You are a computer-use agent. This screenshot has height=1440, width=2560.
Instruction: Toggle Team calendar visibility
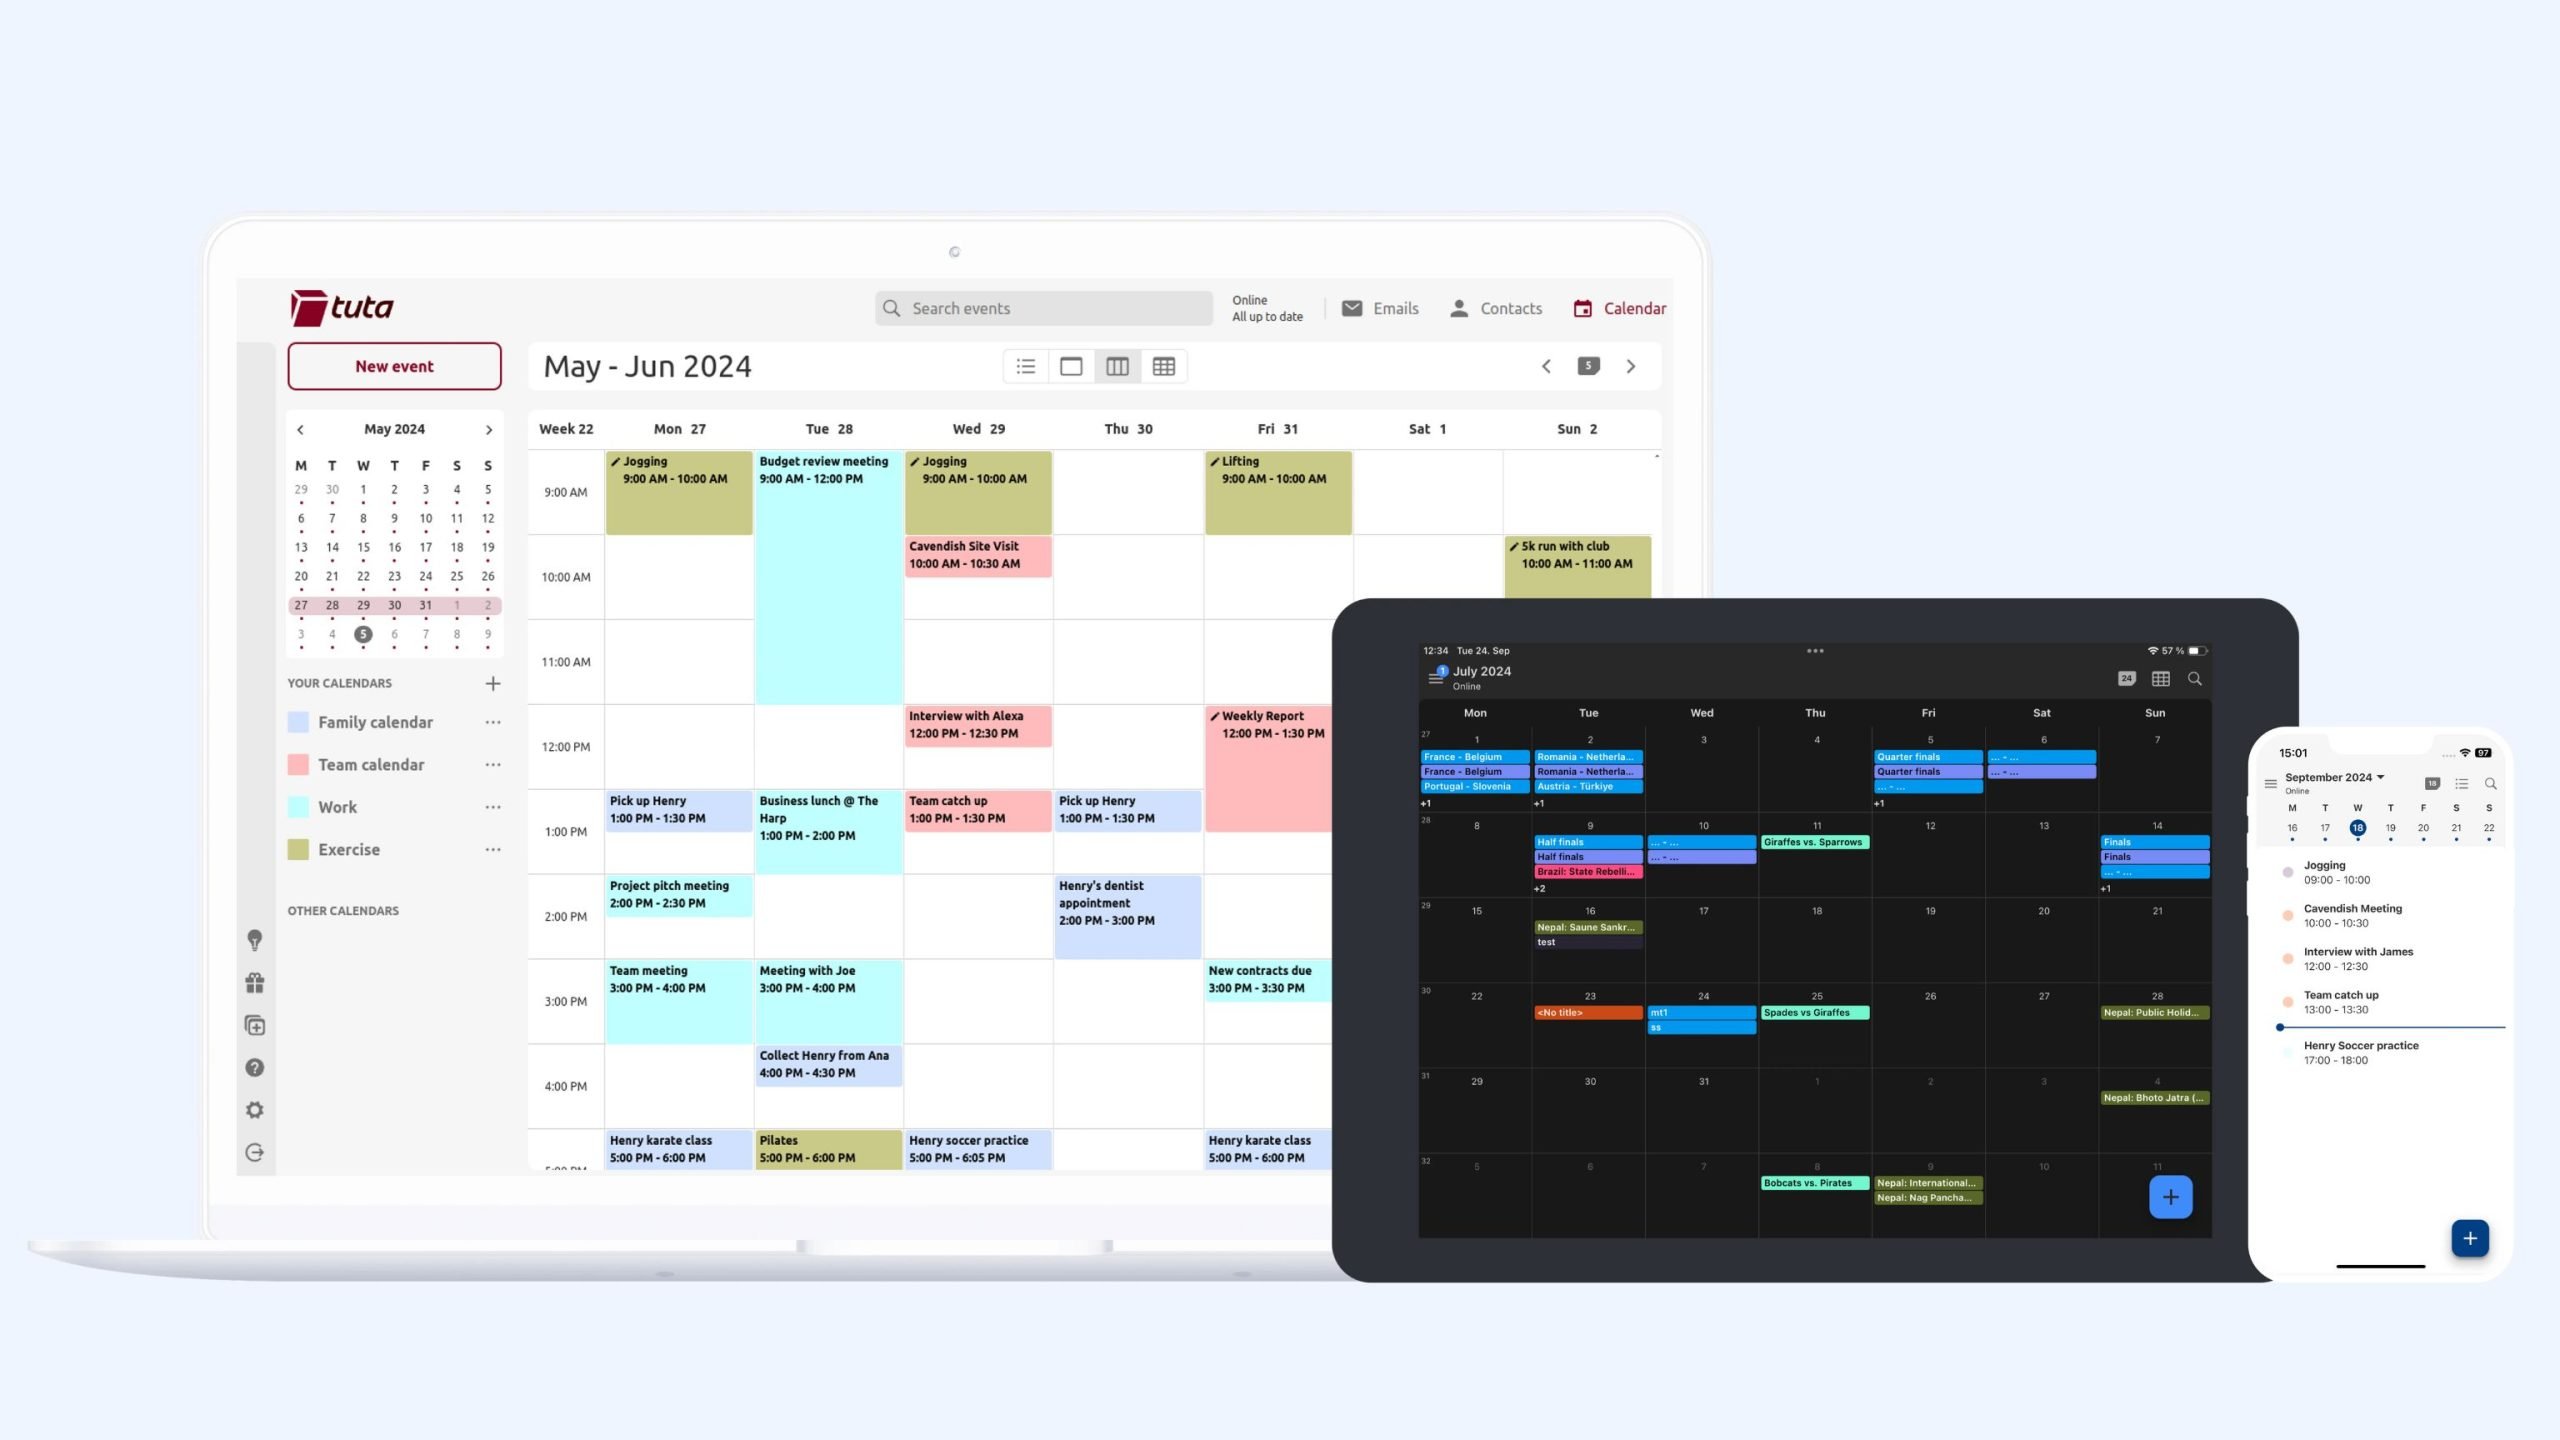[299, 763]
